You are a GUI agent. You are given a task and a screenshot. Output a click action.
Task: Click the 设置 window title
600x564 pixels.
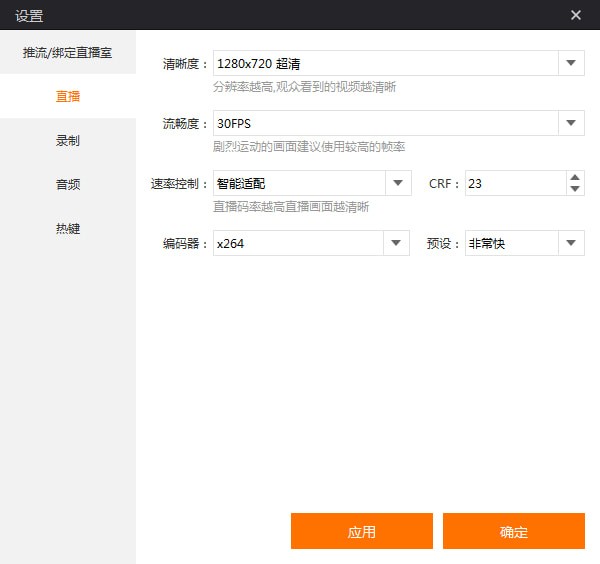click(x=29, y=16)
